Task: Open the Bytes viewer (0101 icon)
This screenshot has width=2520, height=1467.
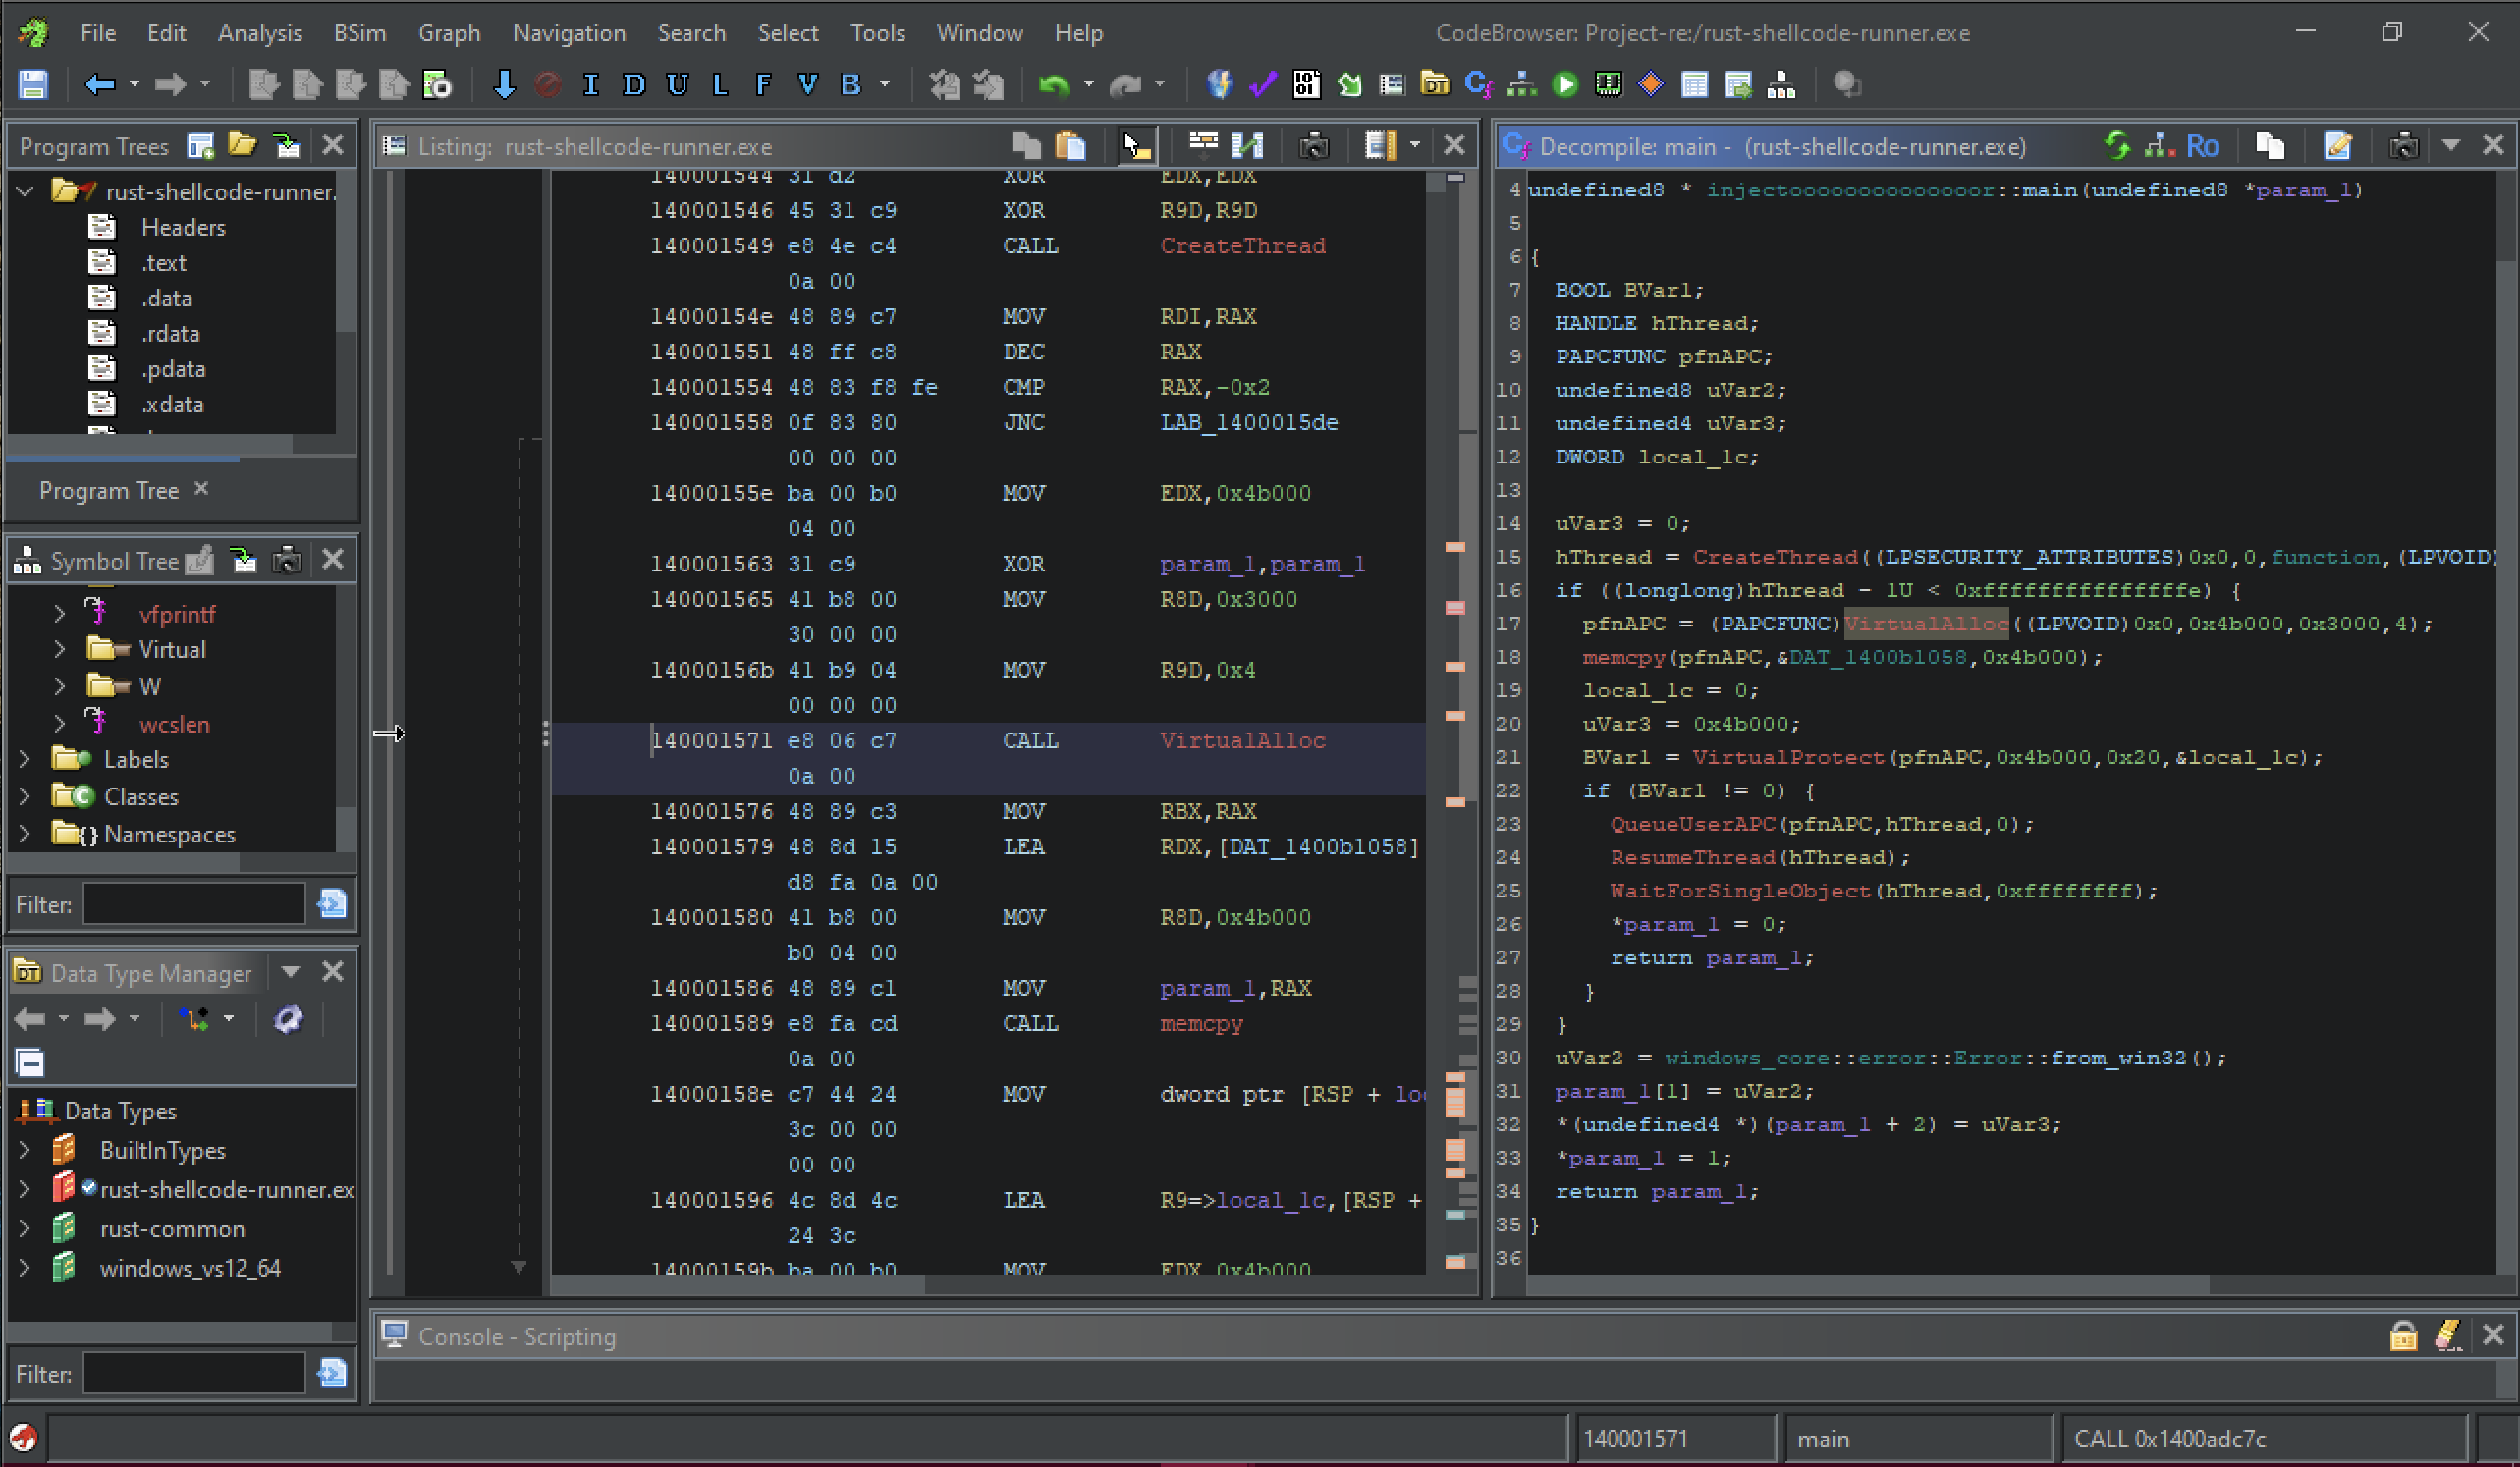Action: tap(1306, 85)
